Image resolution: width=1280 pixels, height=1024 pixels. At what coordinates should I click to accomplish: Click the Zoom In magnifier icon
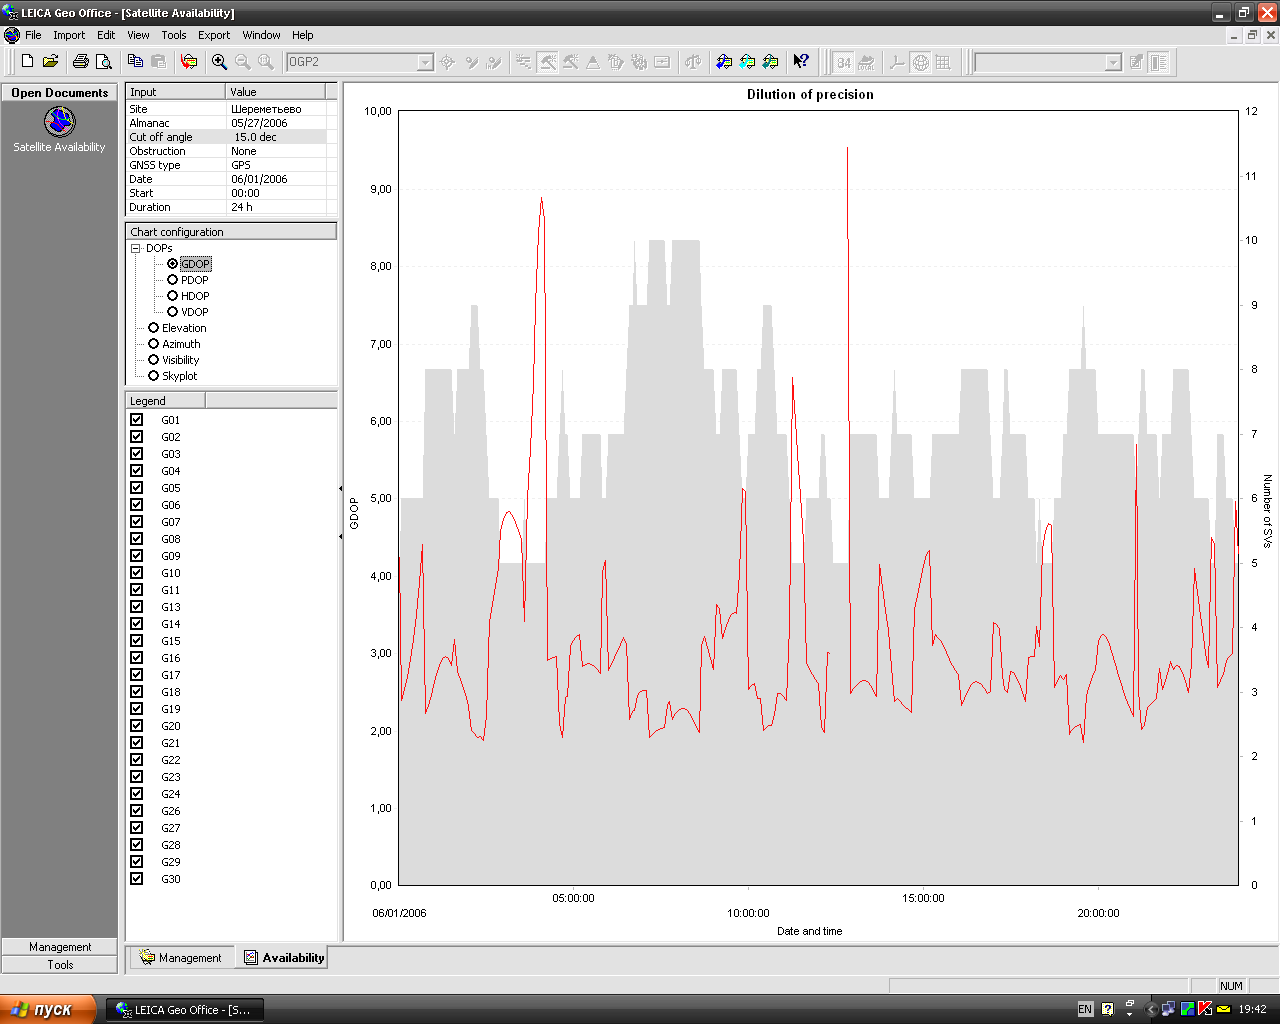(219, 62)
